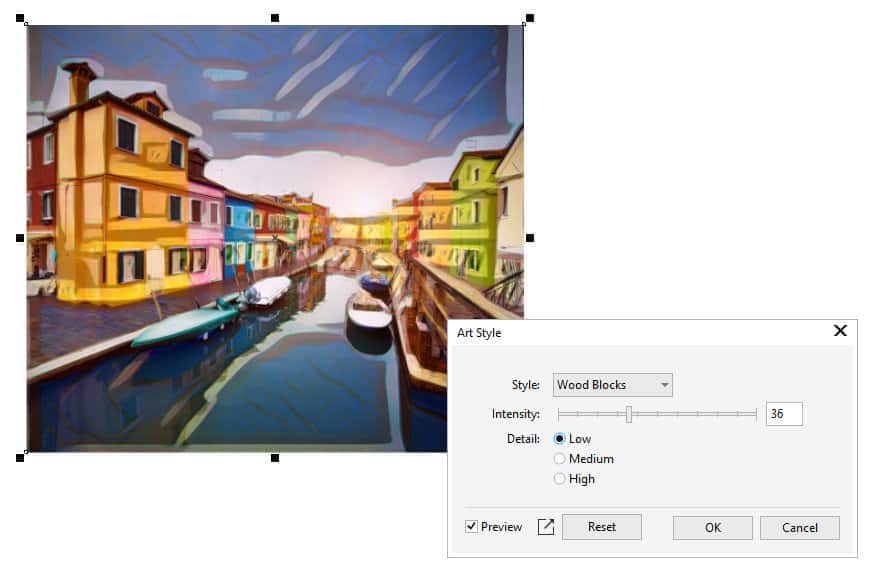
Task: Click the Reset button
Action: [602, 527]
